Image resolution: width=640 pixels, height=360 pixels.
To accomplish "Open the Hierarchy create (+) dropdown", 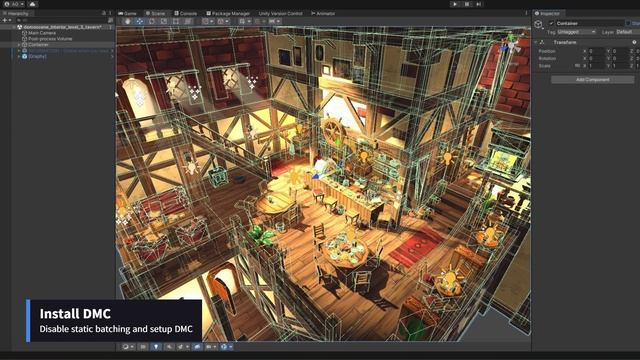I will pos(7,20).
